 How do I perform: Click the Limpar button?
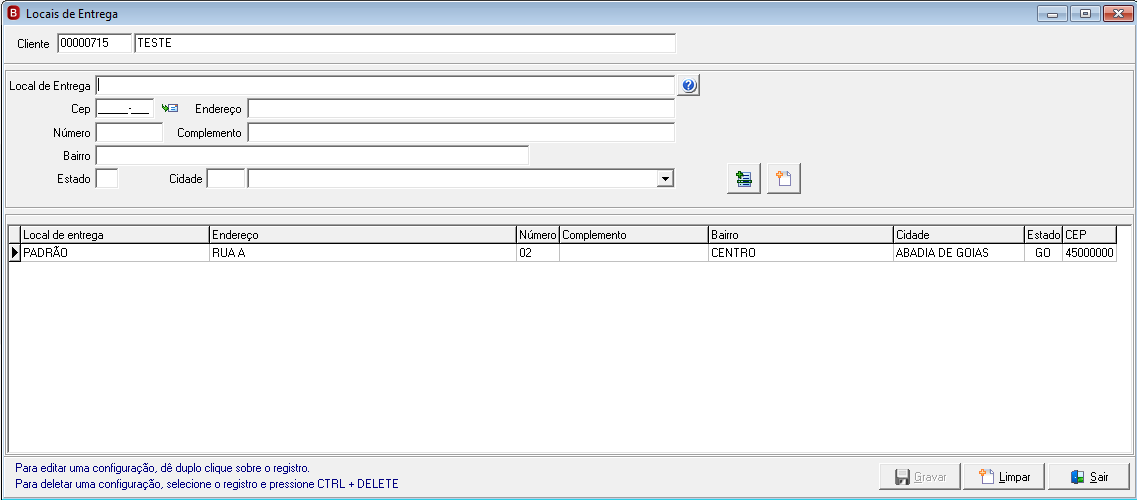1004,477
